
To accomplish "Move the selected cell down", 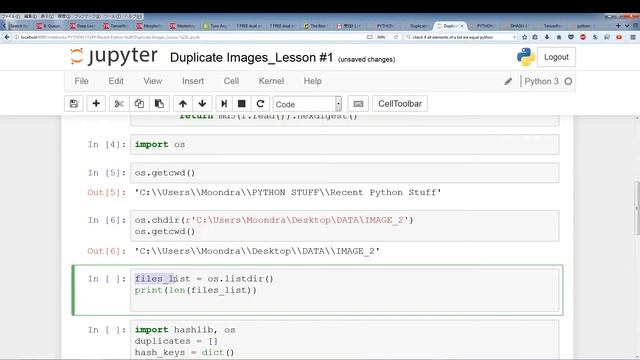I will coord(202,104).
